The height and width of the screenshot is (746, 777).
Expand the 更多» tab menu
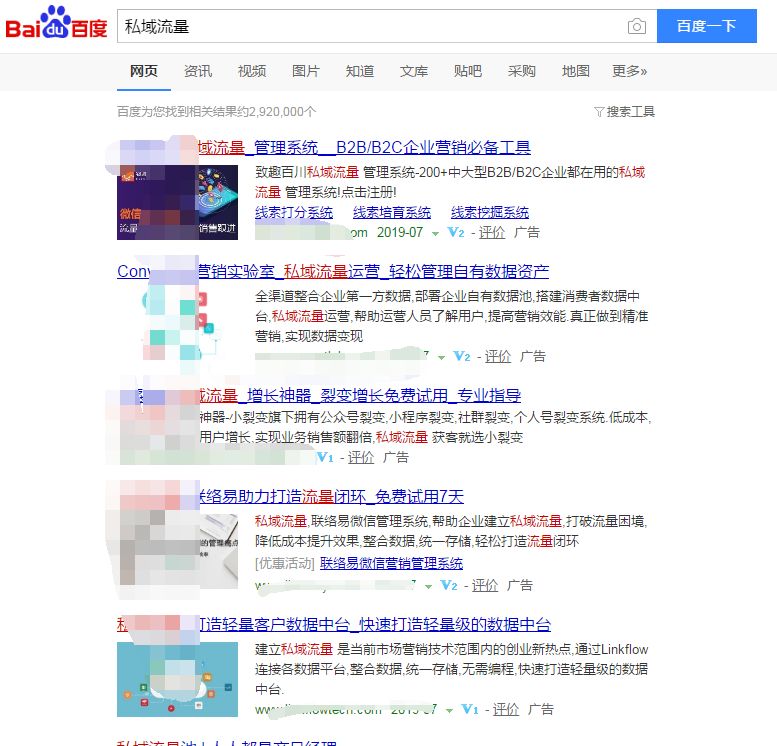[629, 71]
